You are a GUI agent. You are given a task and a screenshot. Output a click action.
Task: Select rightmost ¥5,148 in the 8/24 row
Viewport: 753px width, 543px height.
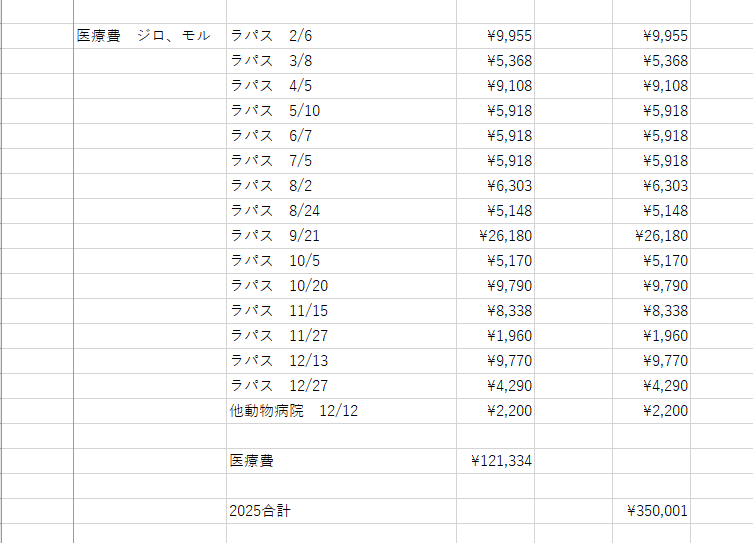click(x=651, y=211)
